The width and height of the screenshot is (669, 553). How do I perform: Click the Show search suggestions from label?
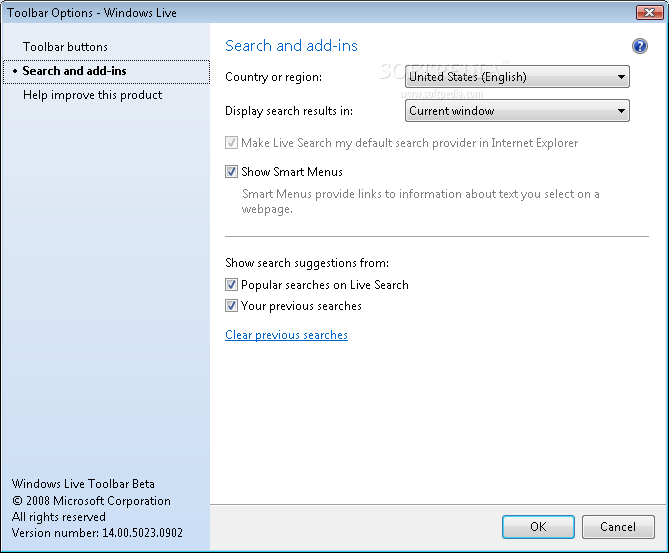coord(307,263)
